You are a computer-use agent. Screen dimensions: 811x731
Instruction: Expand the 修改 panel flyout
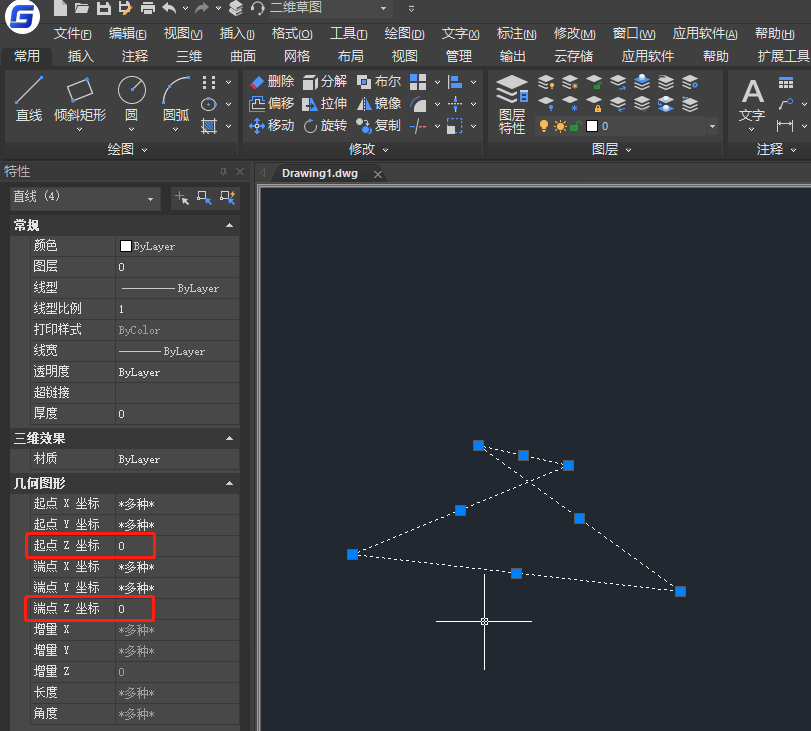(x=385, y=150)
